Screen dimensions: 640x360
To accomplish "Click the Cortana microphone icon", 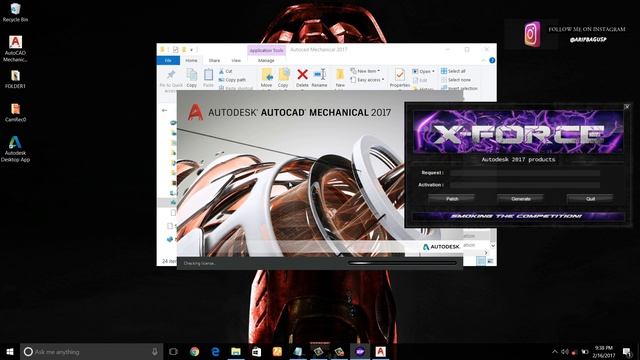I will pos(155,351).
